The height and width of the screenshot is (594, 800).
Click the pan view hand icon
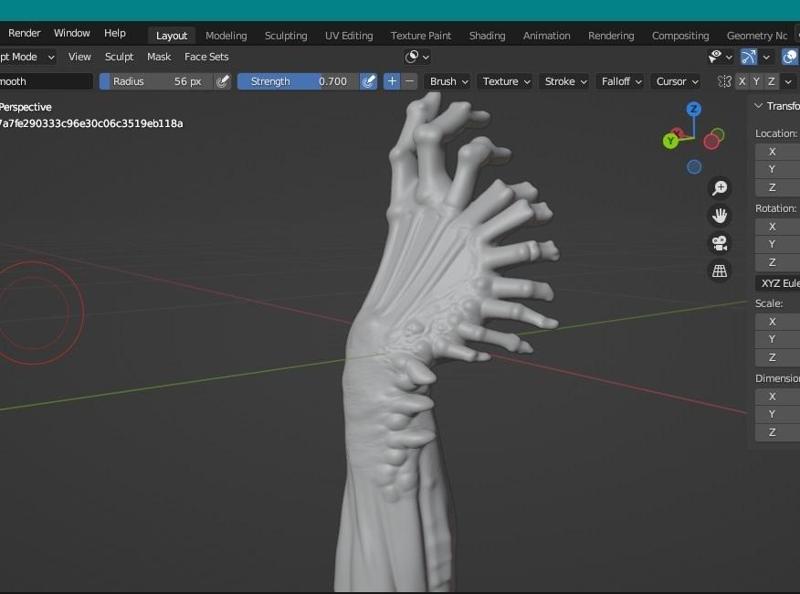719,215
